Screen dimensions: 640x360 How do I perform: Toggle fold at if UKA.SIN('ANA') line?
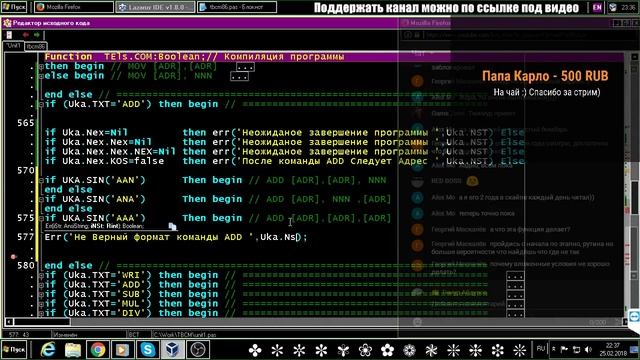click(x=41, y=199)
